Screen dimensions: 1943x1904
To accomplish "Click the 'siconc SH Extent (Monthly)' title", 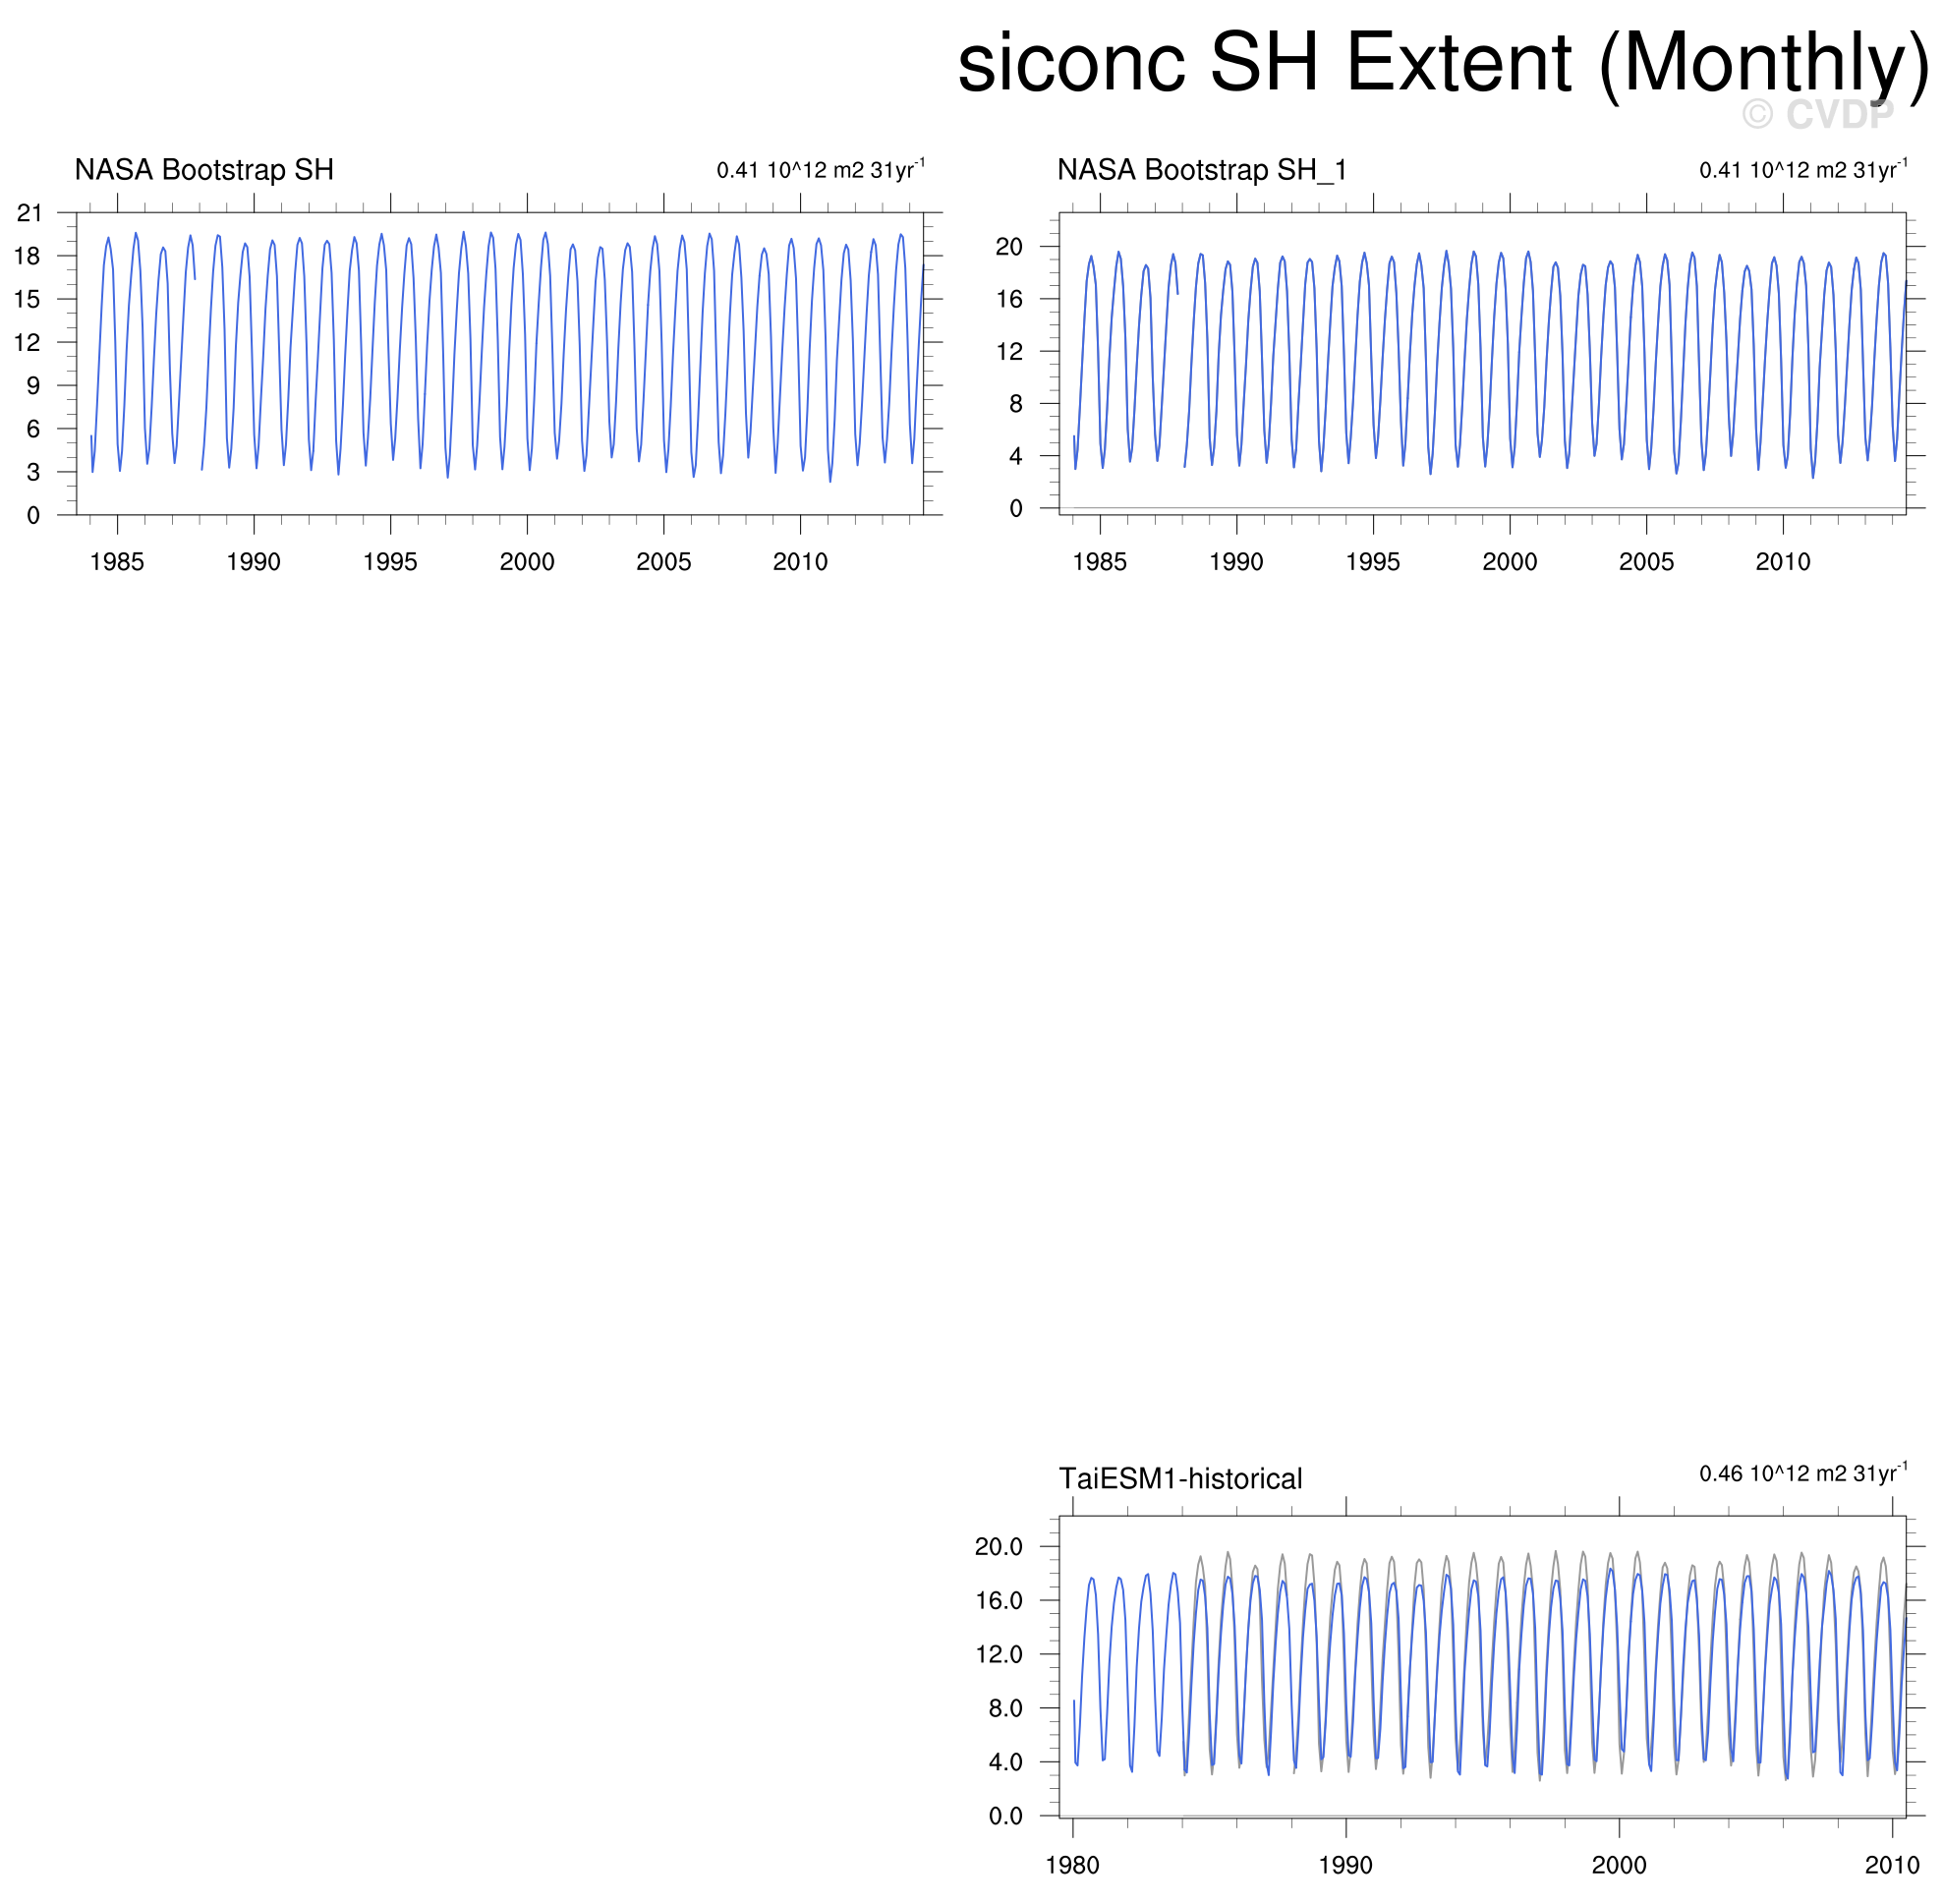I will (1443, 64).
